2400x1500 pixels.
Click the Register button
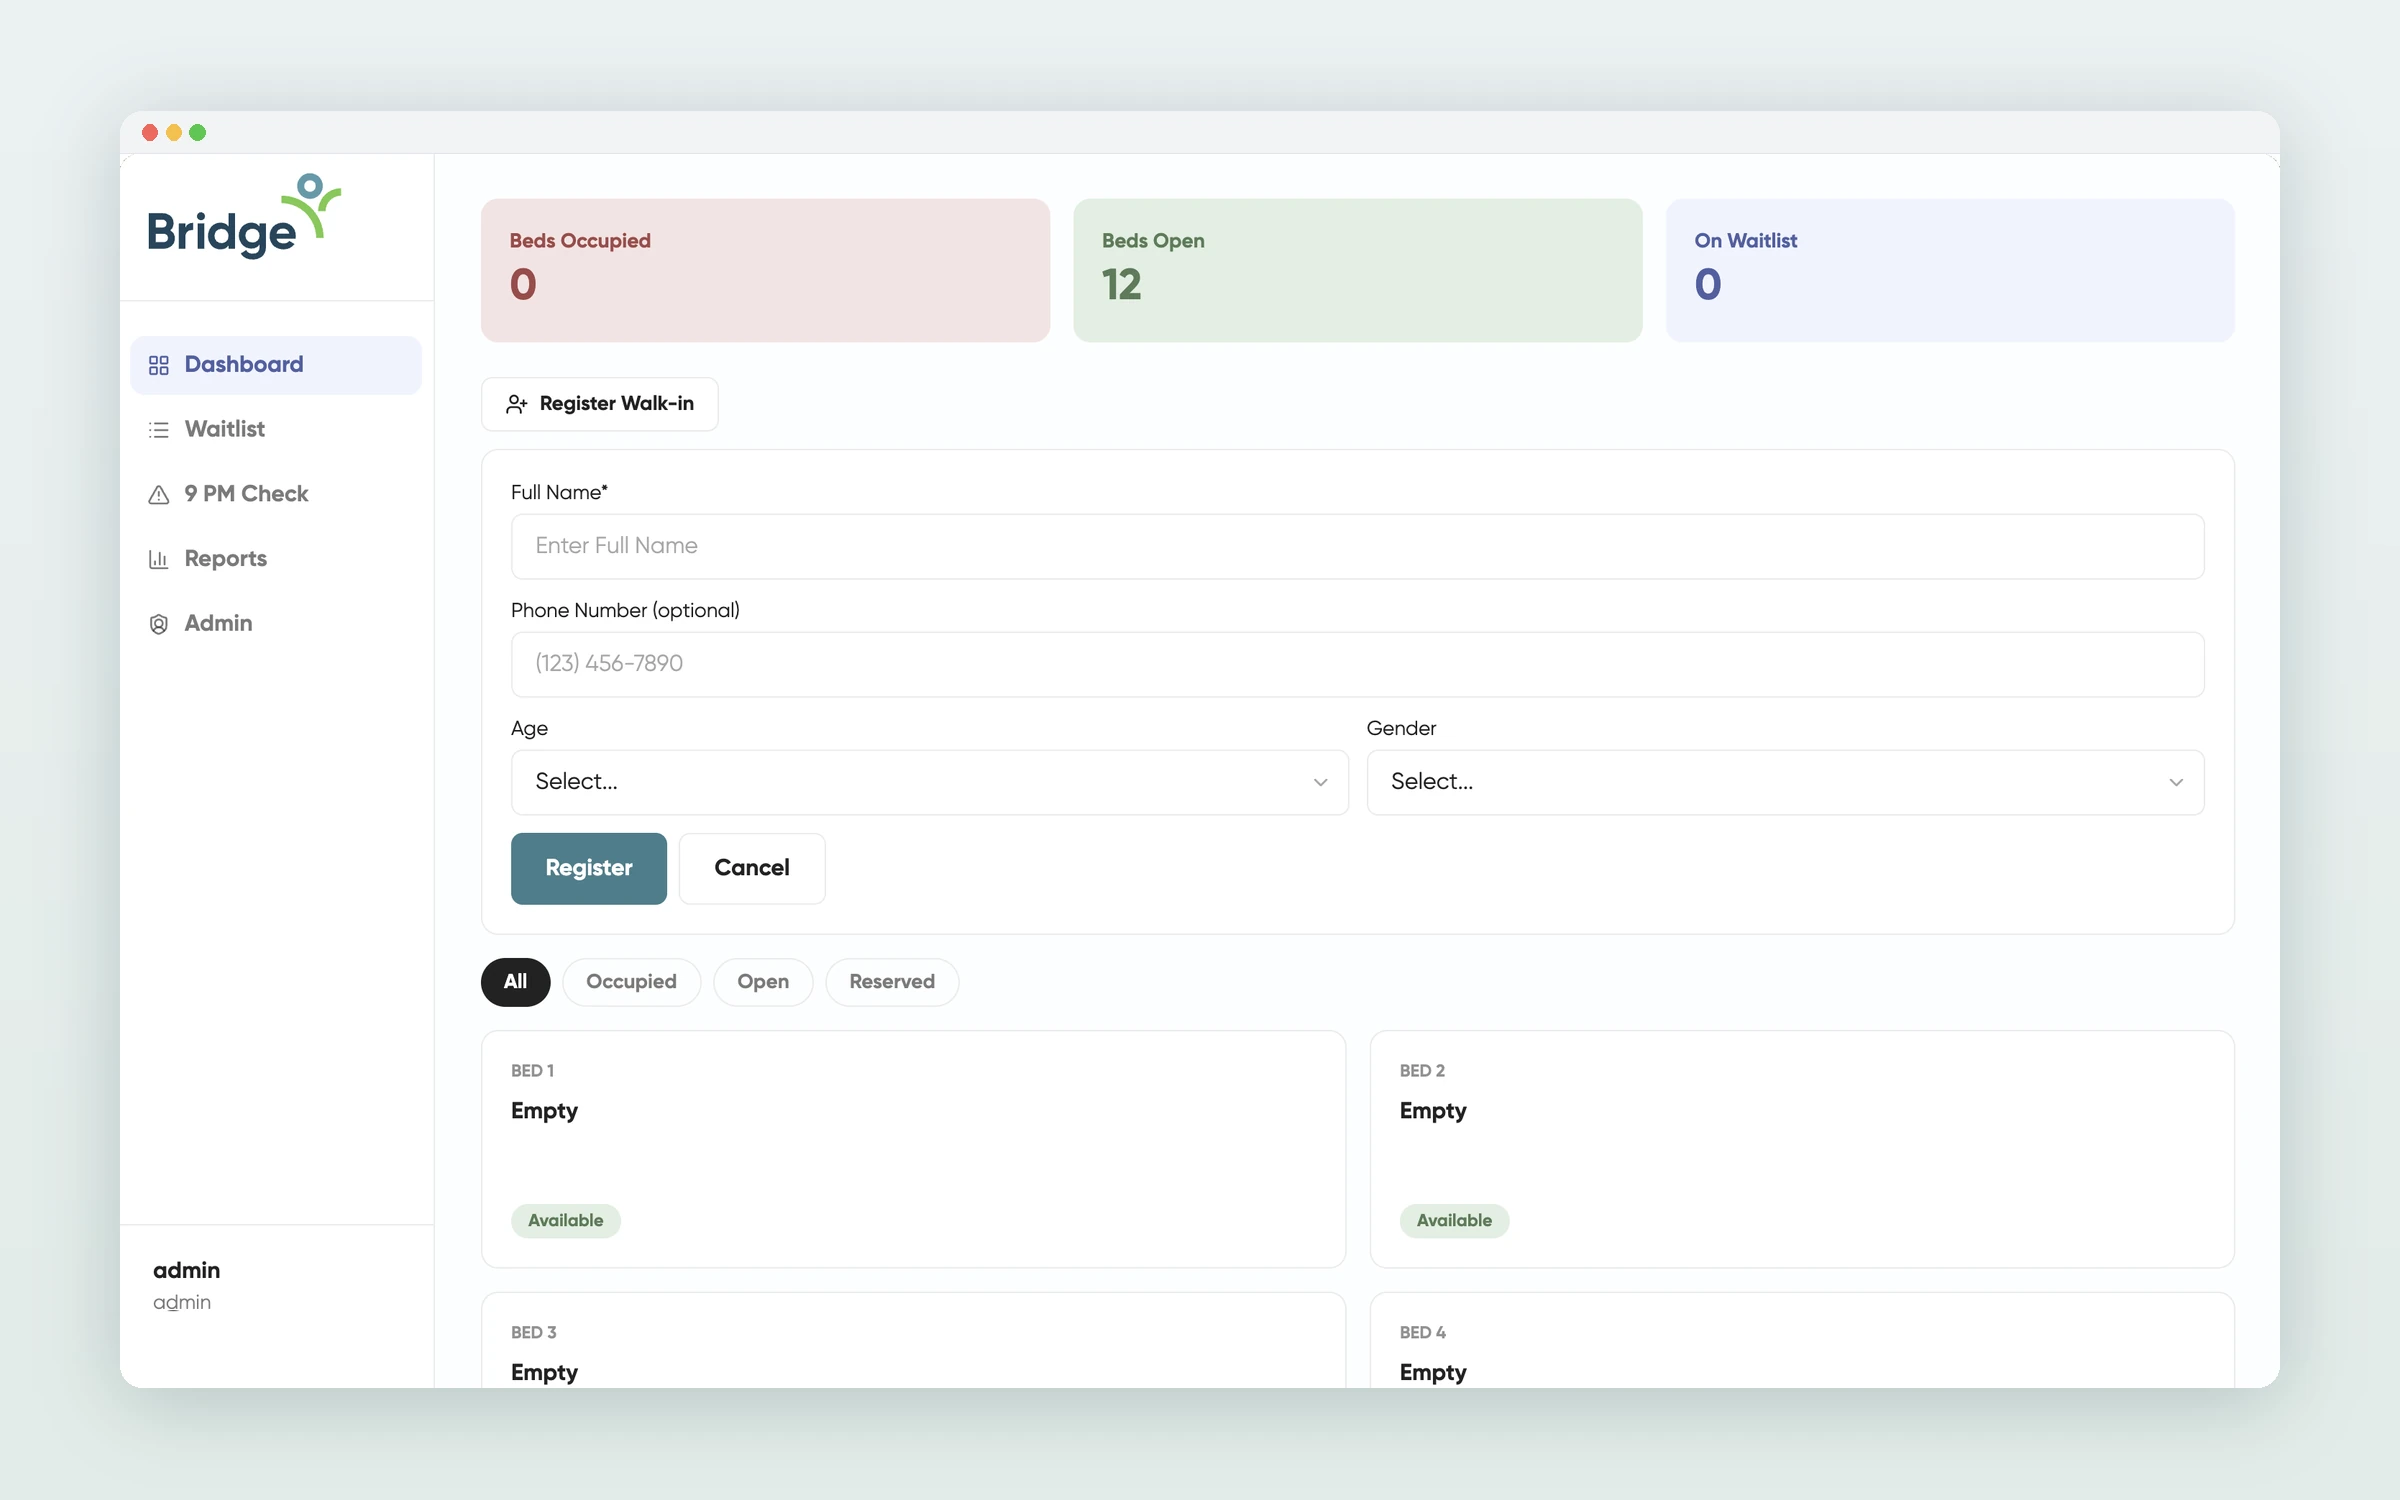point(589,868)
